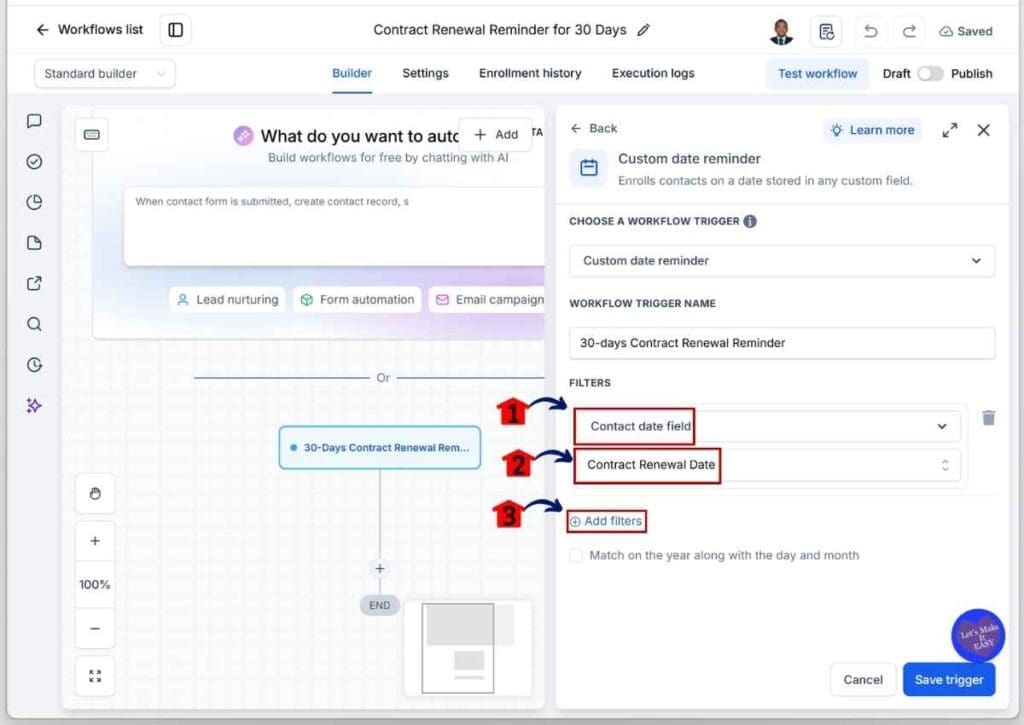The image size is (1024, 725).
Task: Toggle Draft to Publish switch
Action: (930, 74)
